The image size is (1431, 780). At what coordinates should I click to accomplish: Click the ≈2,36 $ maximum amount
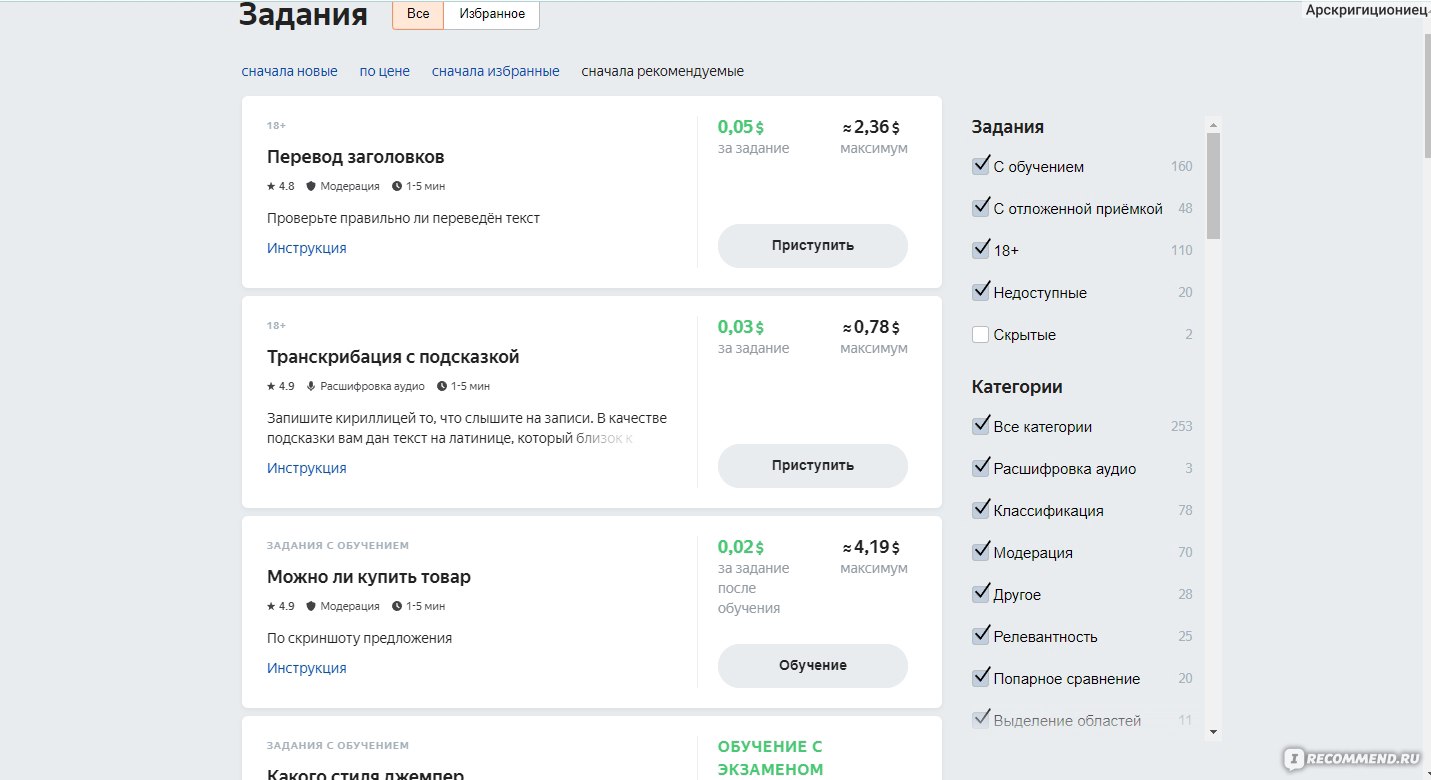pos(871,127)
